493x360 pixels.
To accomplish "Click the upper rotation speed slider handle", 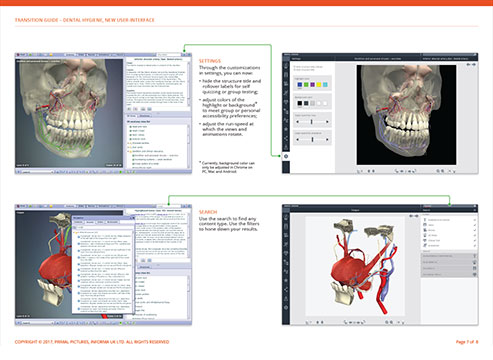I will 312,122.
